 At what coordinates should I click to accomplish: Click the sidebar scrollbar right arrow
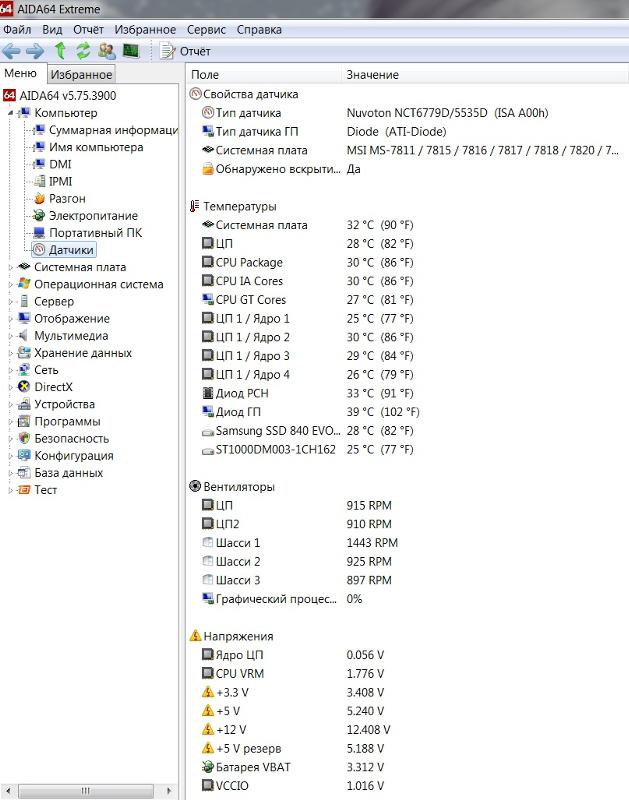coord(170,791)
